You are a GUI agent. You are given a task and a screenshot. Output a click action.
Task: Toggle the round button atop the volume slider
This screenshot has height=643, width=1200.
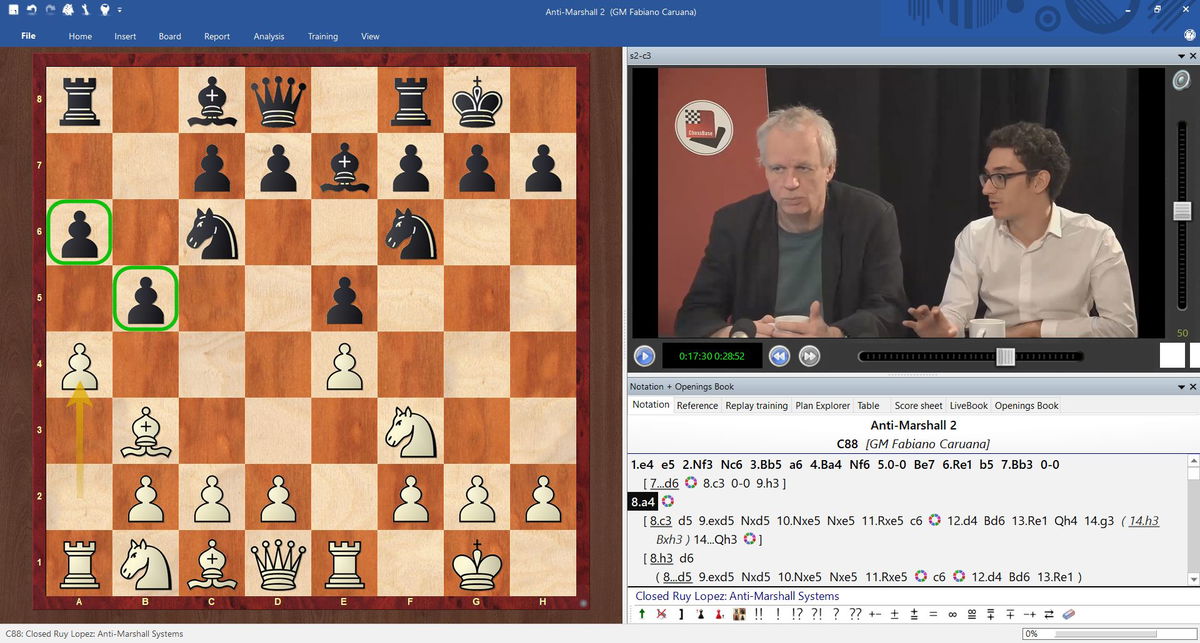pos(1182,81)
